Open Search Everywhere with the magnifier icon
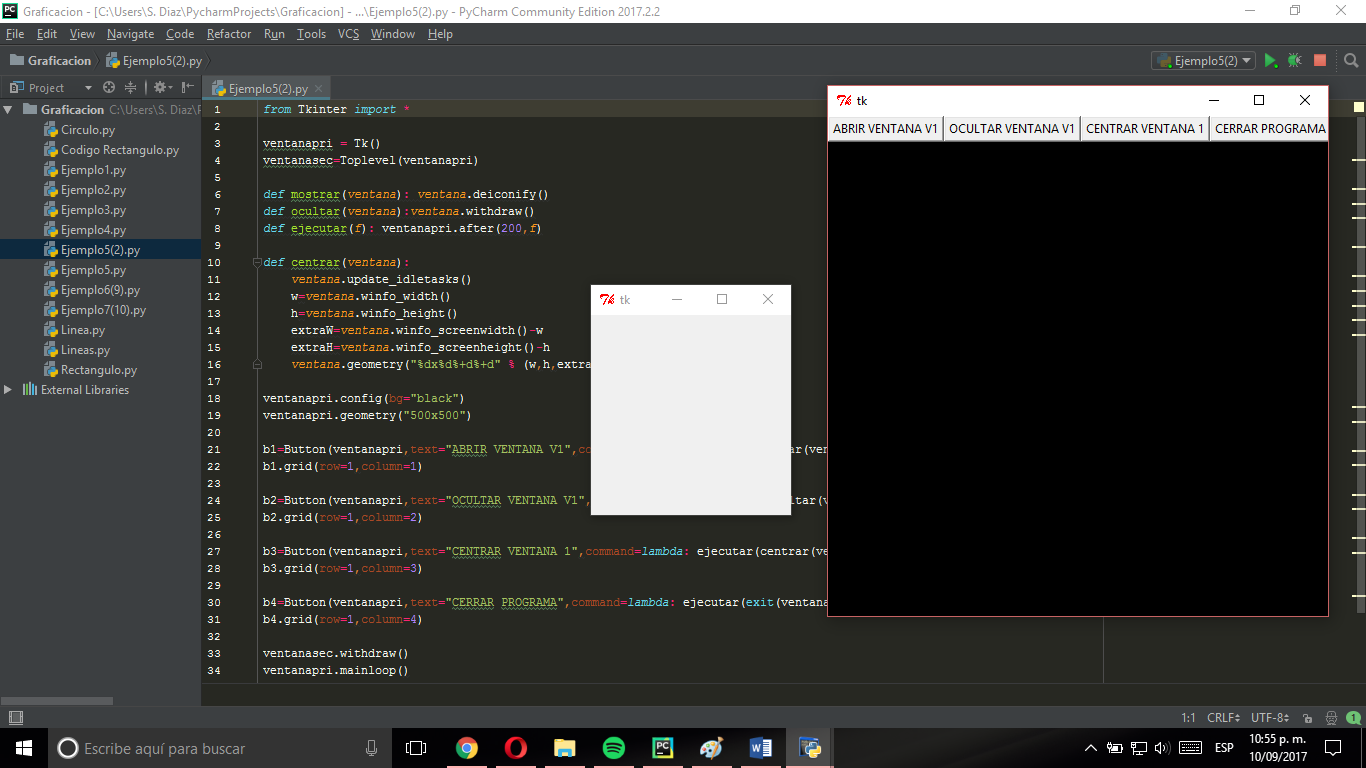The image size is (1366, 768). 1351,61
